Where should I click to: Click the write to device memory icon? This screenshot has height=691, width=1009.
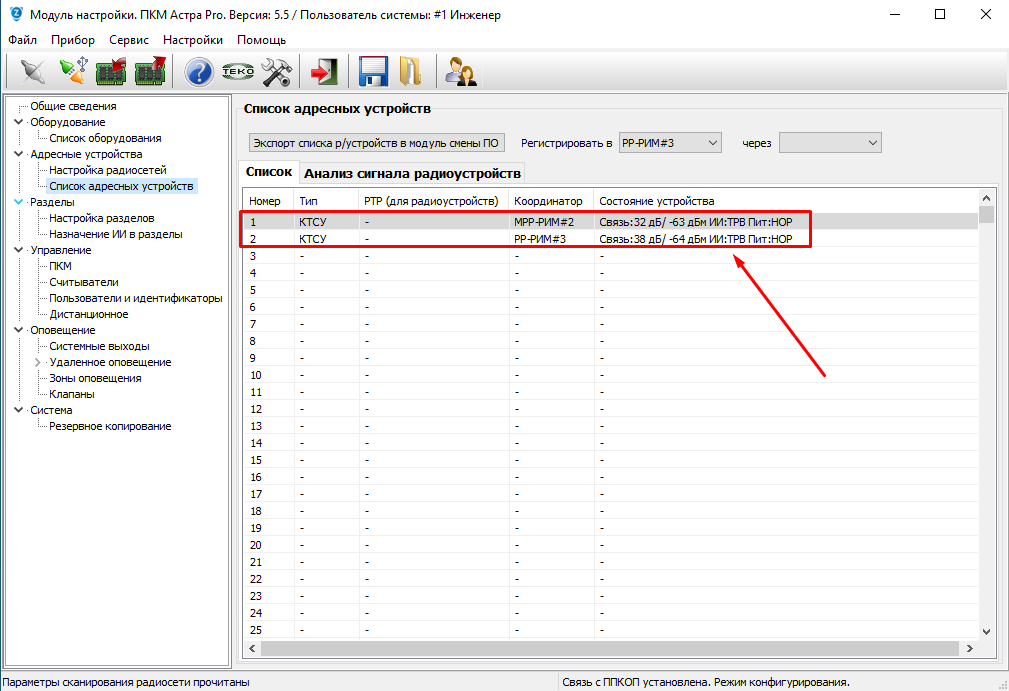click(150, 72)
